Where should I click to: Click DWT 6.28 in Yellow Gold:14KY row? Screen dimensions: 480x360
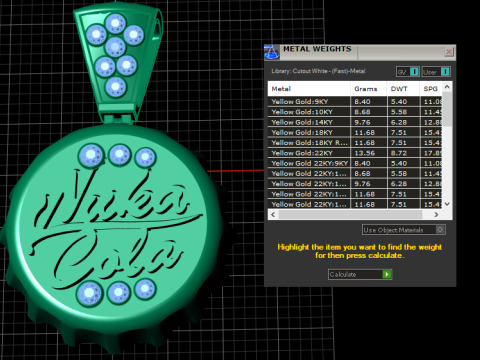[x=399, y=122]
